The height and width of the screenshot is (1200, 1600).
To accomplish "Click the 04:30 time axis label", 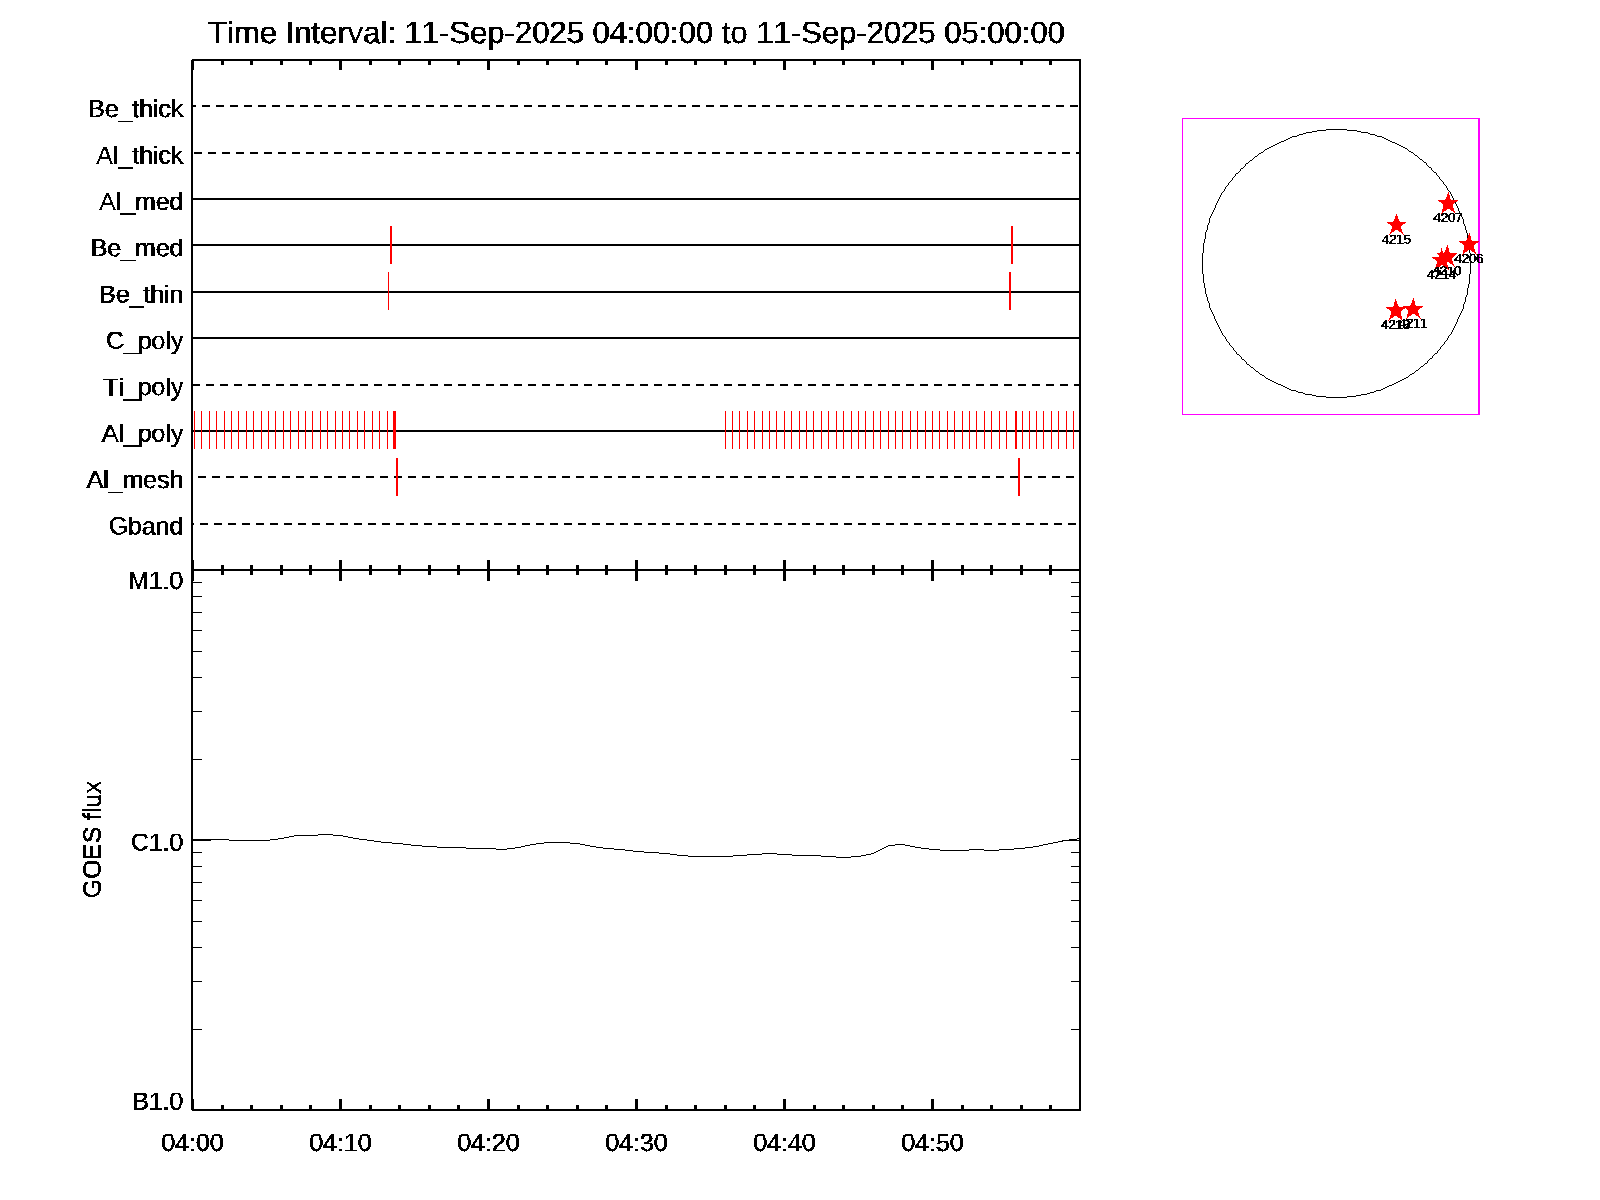I will click(x=636, y=1143).
